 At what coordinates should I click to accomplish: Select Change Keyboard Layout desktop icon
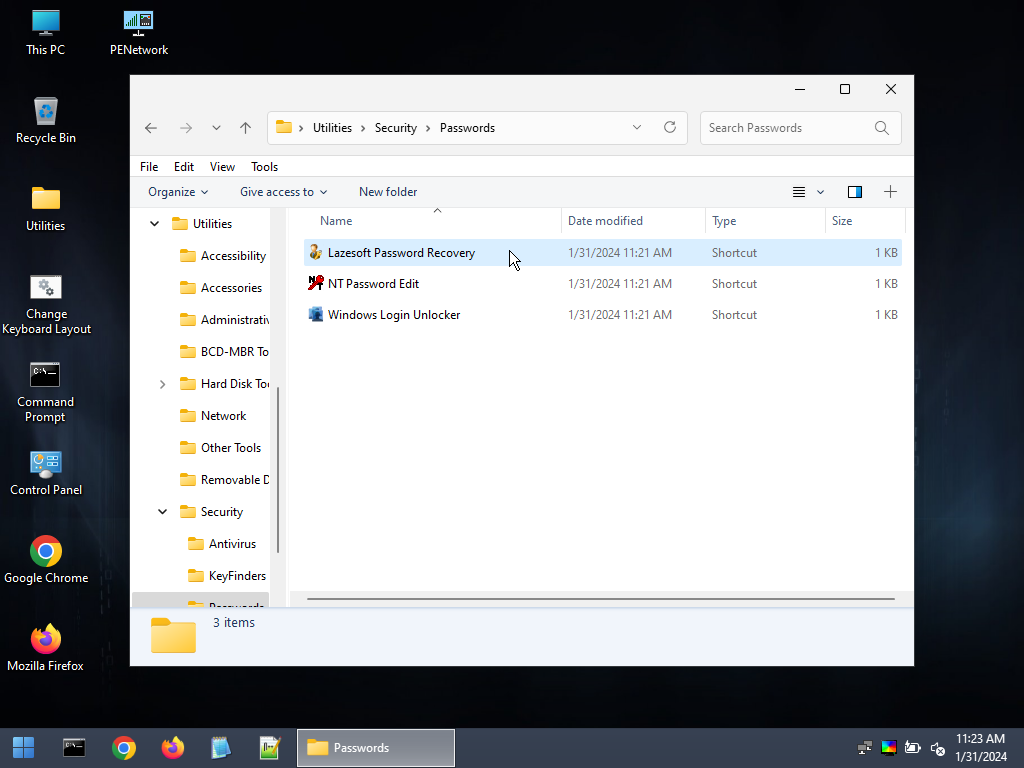[46, 304]
